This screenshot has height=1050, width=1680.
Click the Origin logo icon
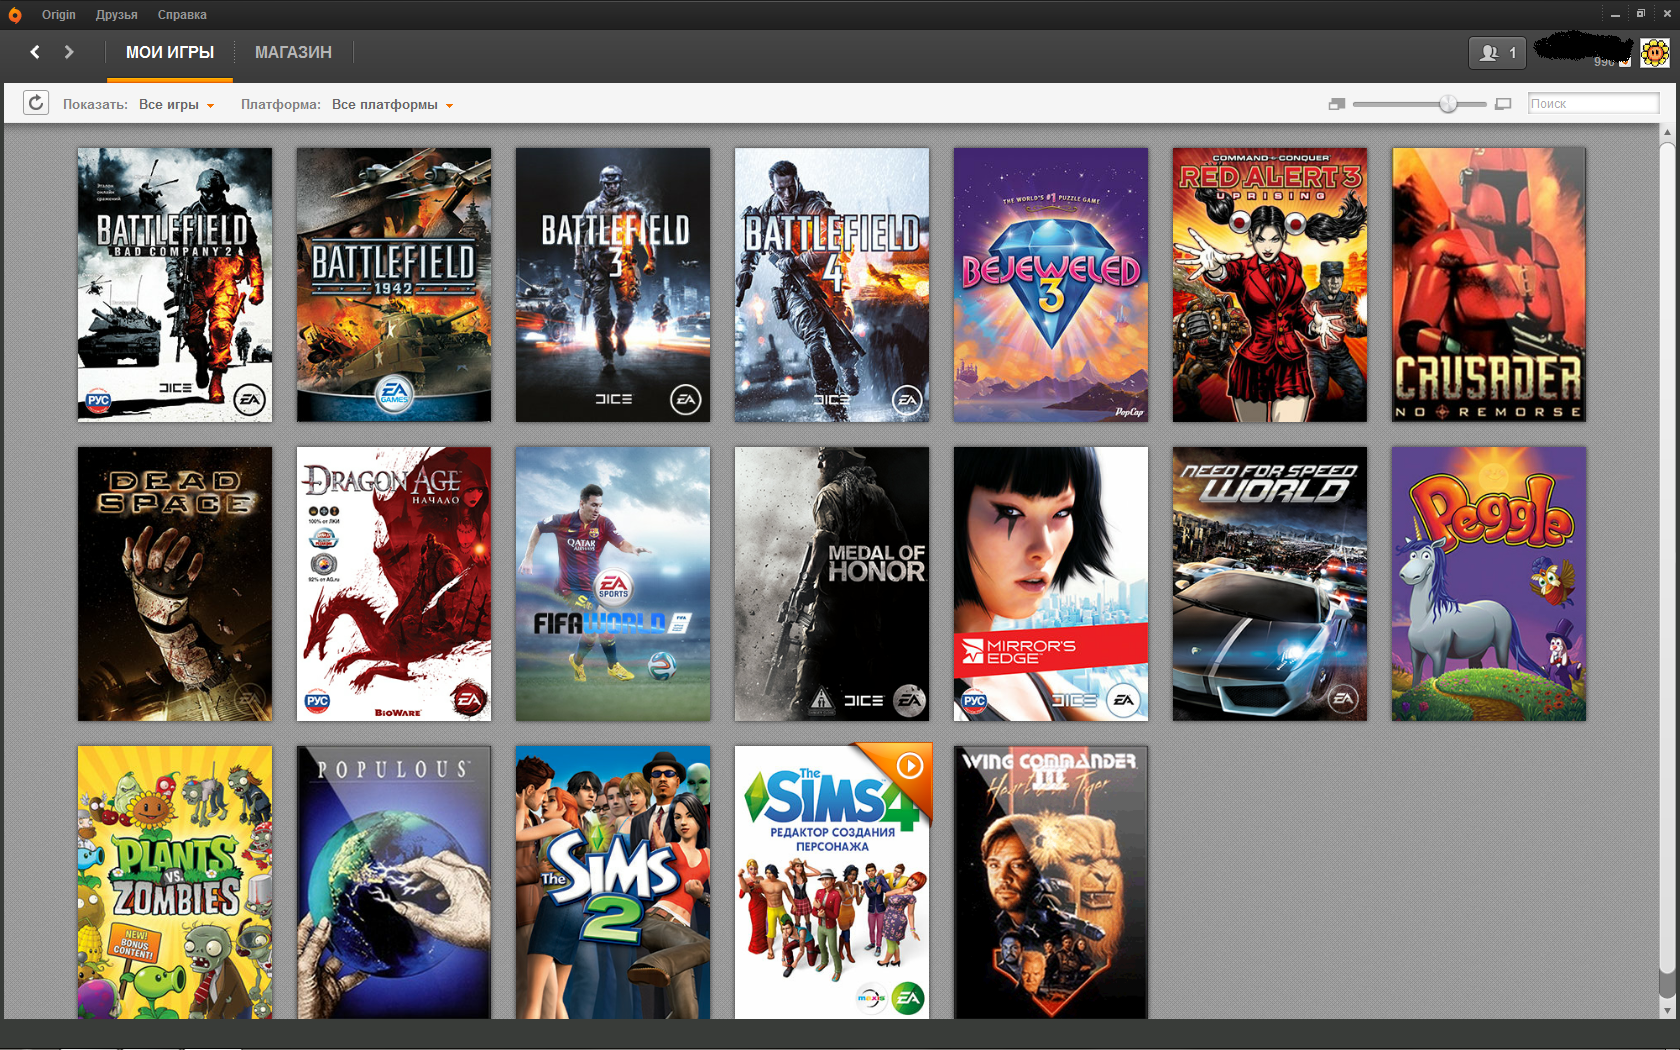click(15, 15)
